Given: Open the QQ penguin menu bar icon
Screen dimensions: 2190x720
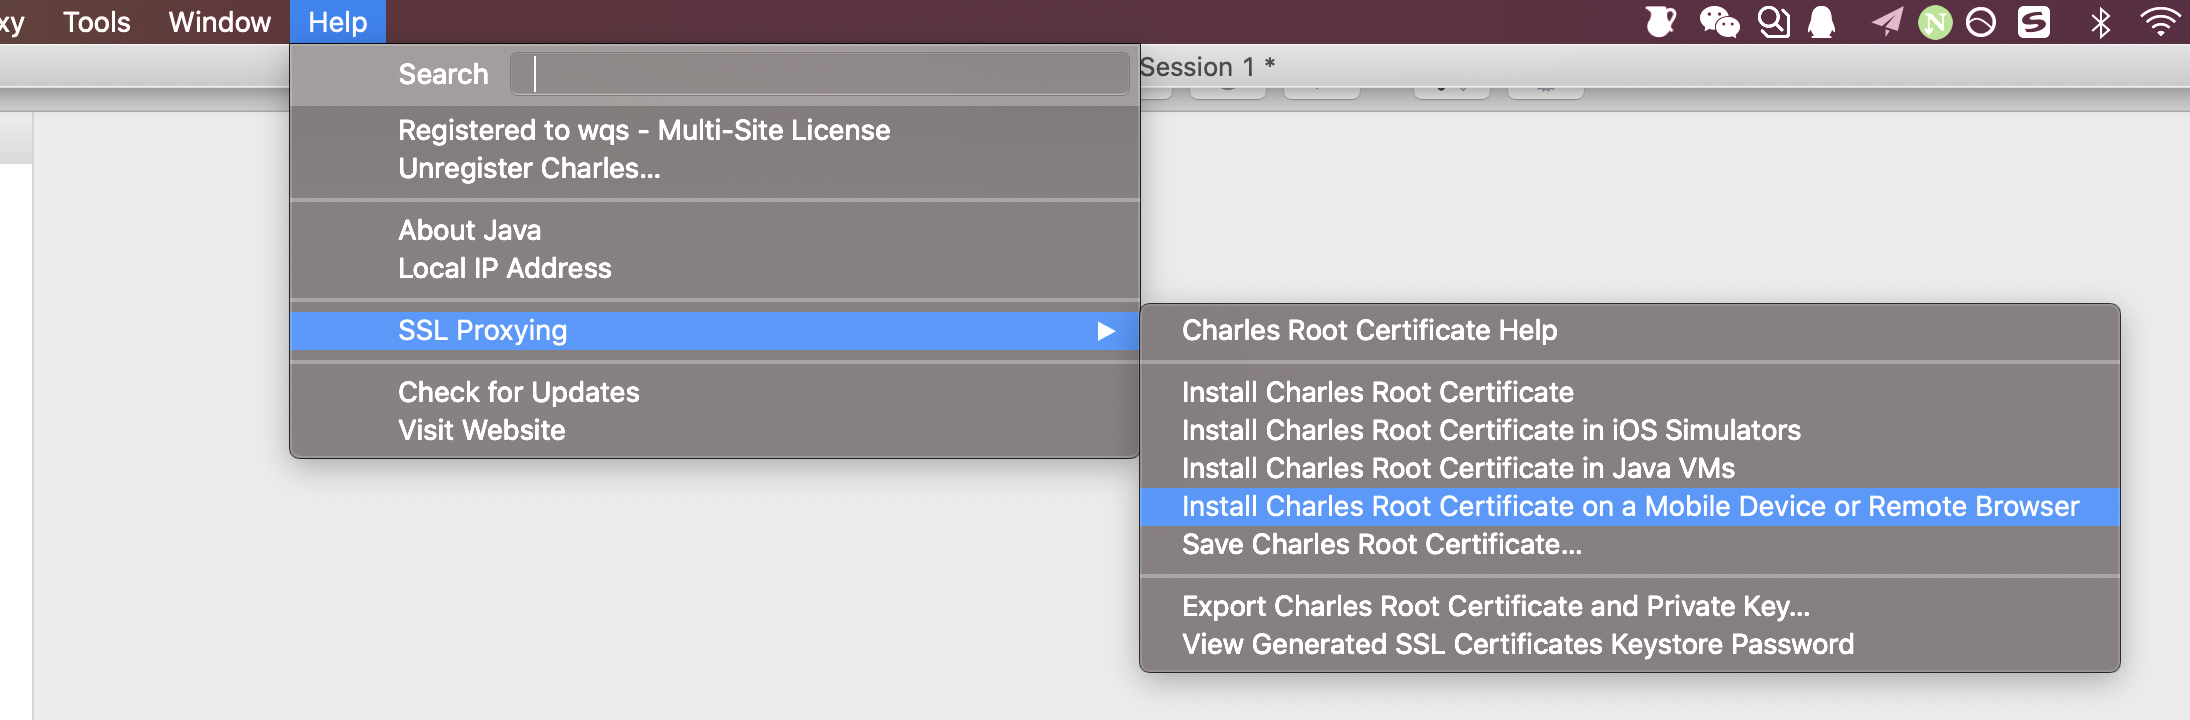Looking at the screenshot, I should click(1822, 22).
